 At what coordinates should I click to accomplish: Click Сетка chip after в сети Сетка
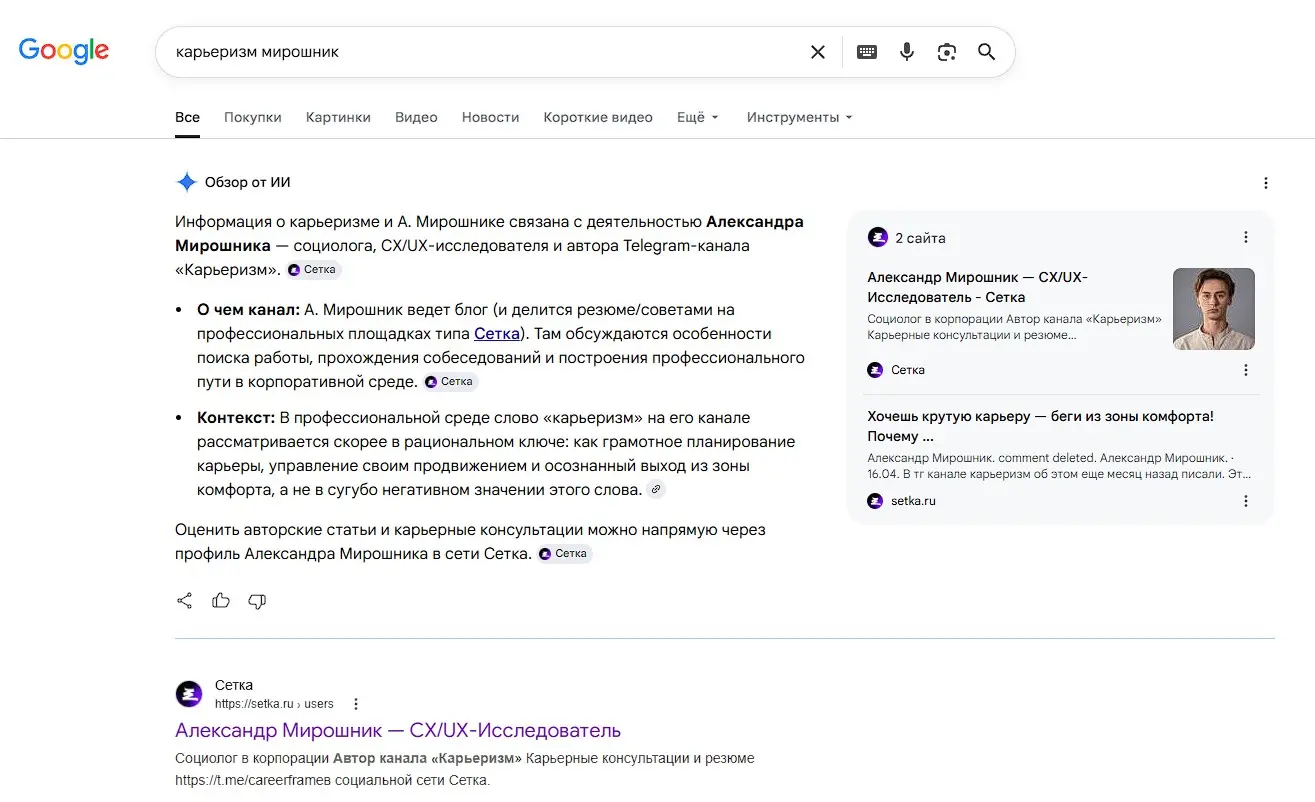coord(564,554)
